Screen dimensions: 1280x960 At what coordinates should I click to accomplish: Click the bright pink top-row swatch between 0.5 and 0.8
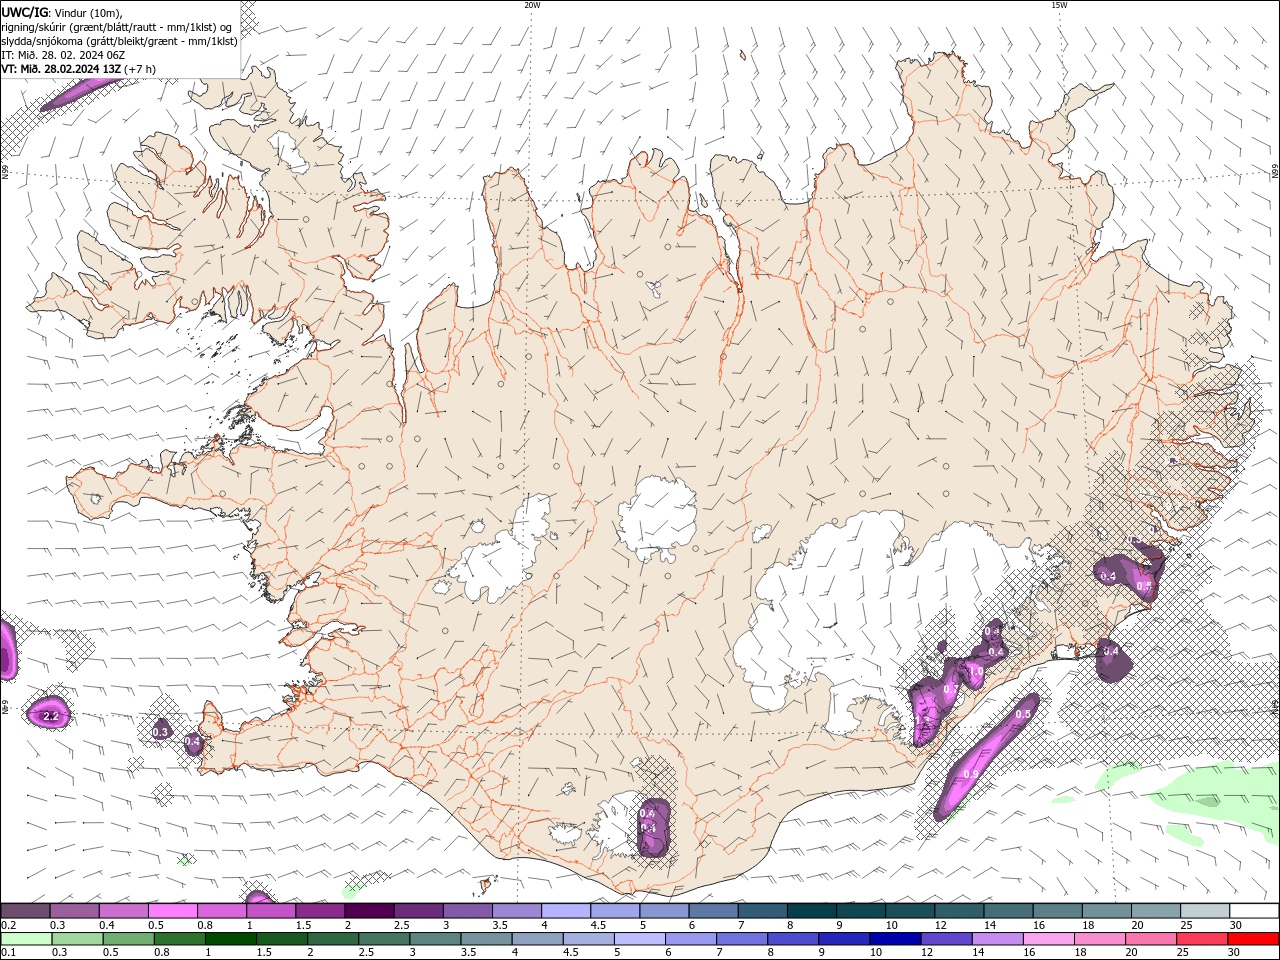172,911
